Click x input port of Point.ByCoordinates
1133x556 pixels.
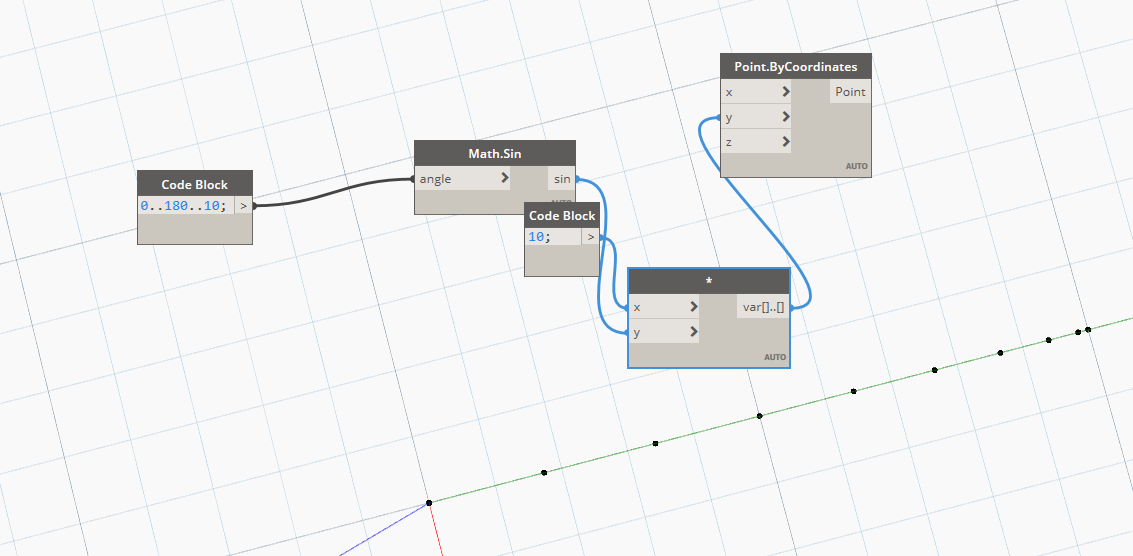click(x=756, y=92)
